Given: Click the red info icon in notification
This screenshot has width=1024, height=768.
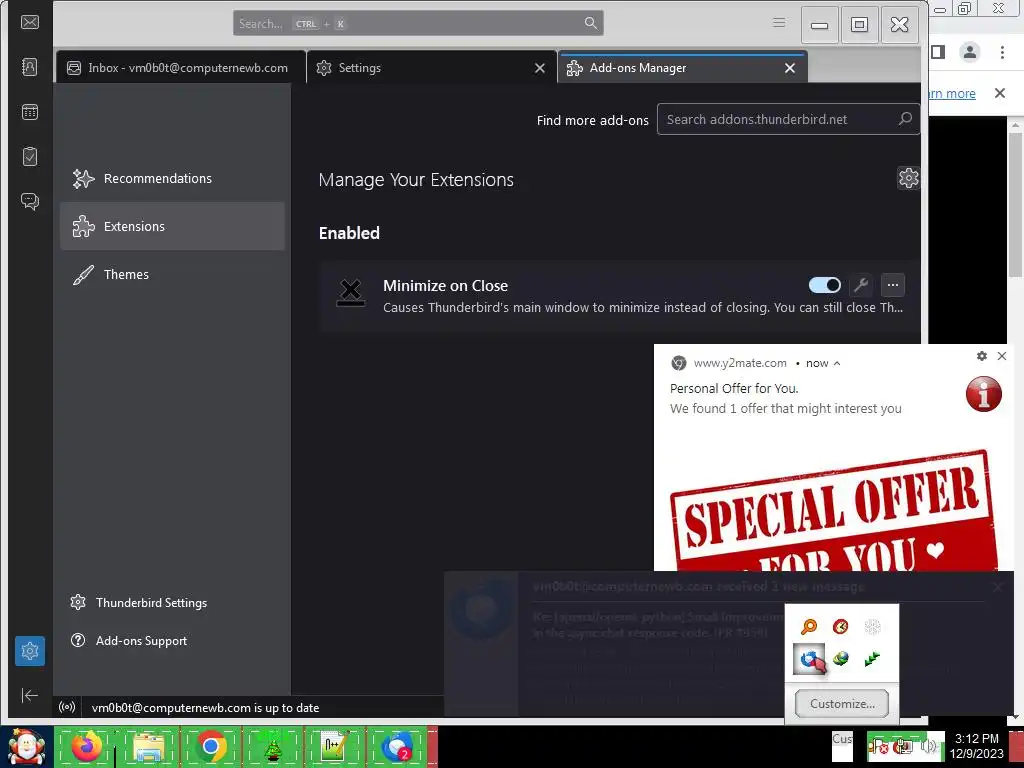Looking at the screenshot, I should [984, 394].
